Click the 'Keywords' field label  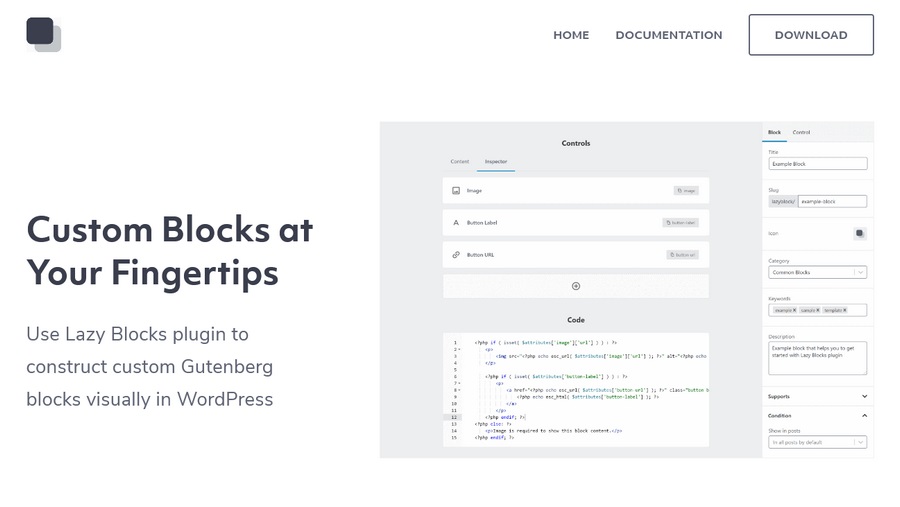[x=779, y=299]
